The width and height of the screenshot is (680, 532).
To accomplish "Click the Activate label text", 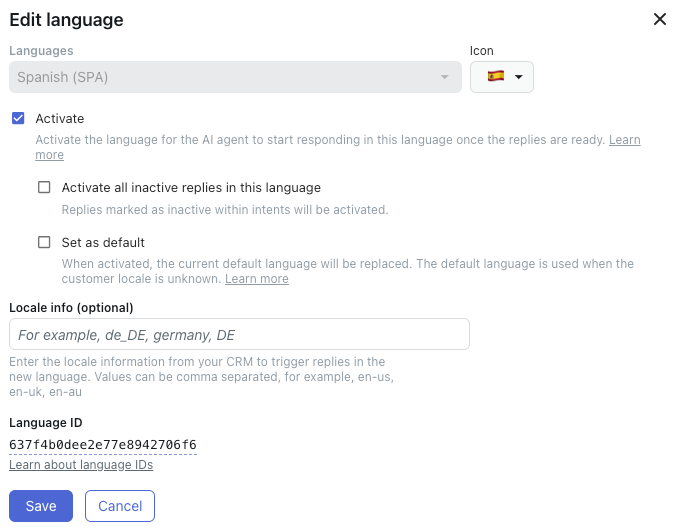I will point(60,118).
